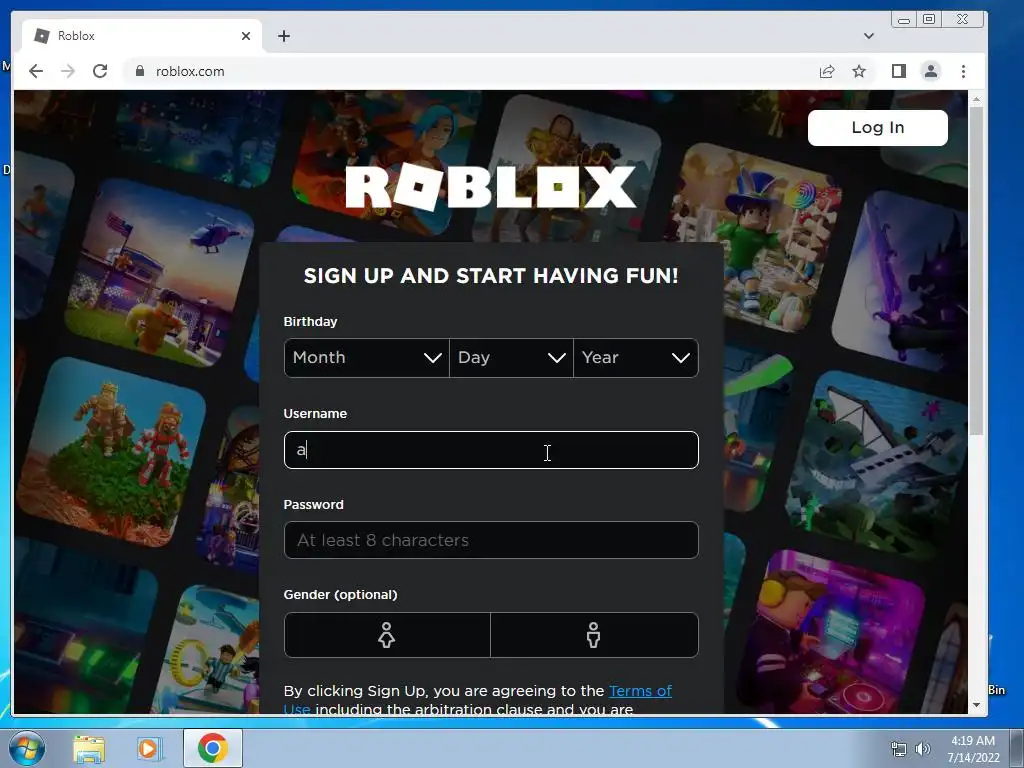Click the scrollbar down arrow
Viewport: 1024px width, 768px height.
[x=976, y=705]
